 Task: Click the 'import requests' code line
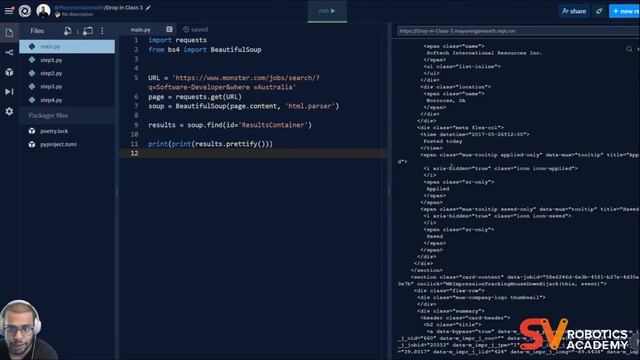click(x=178, y=40)
